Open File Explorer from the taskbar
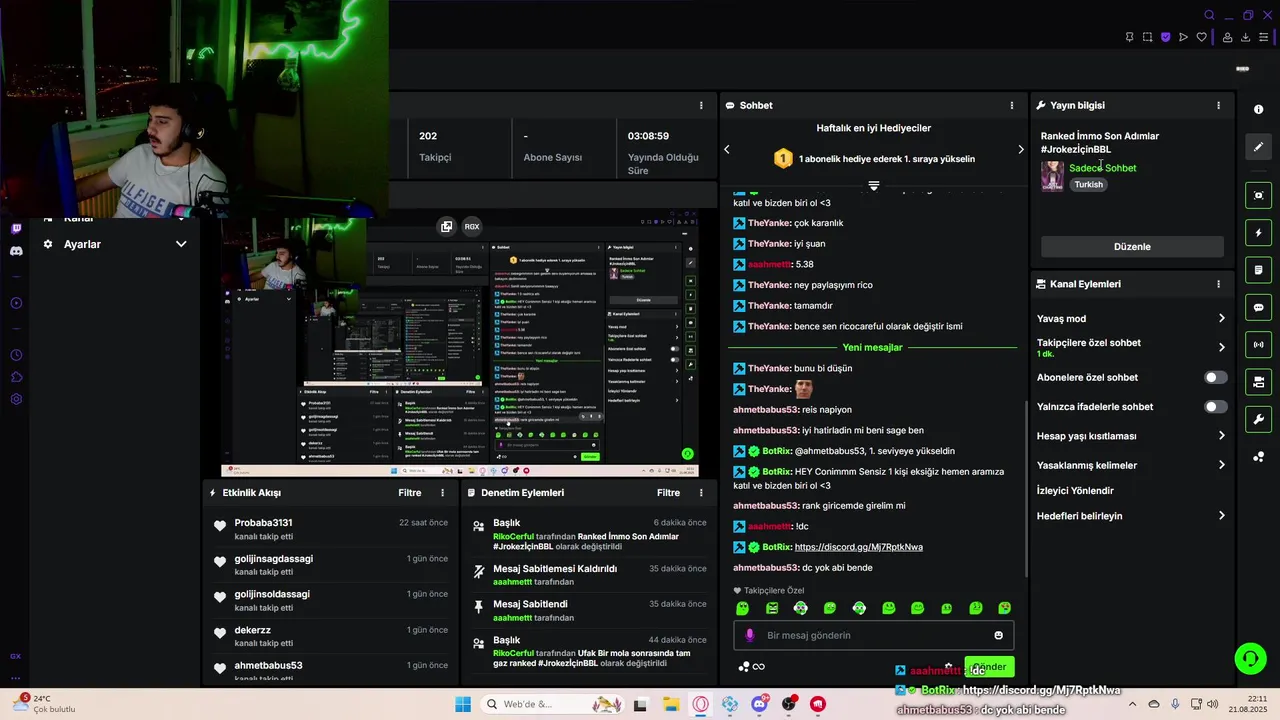 670,704
